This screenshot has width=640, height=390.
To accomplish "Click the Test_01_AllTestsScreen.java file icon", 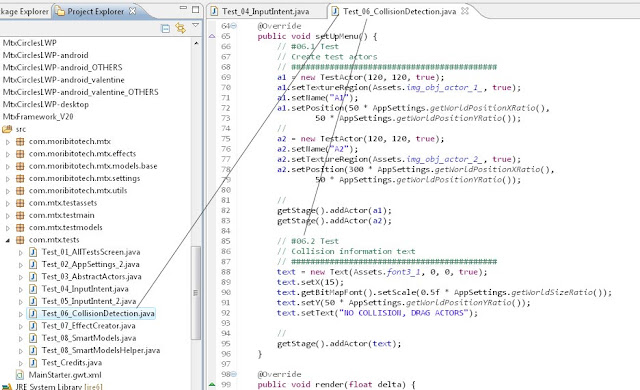I will [x=33, y=252].
